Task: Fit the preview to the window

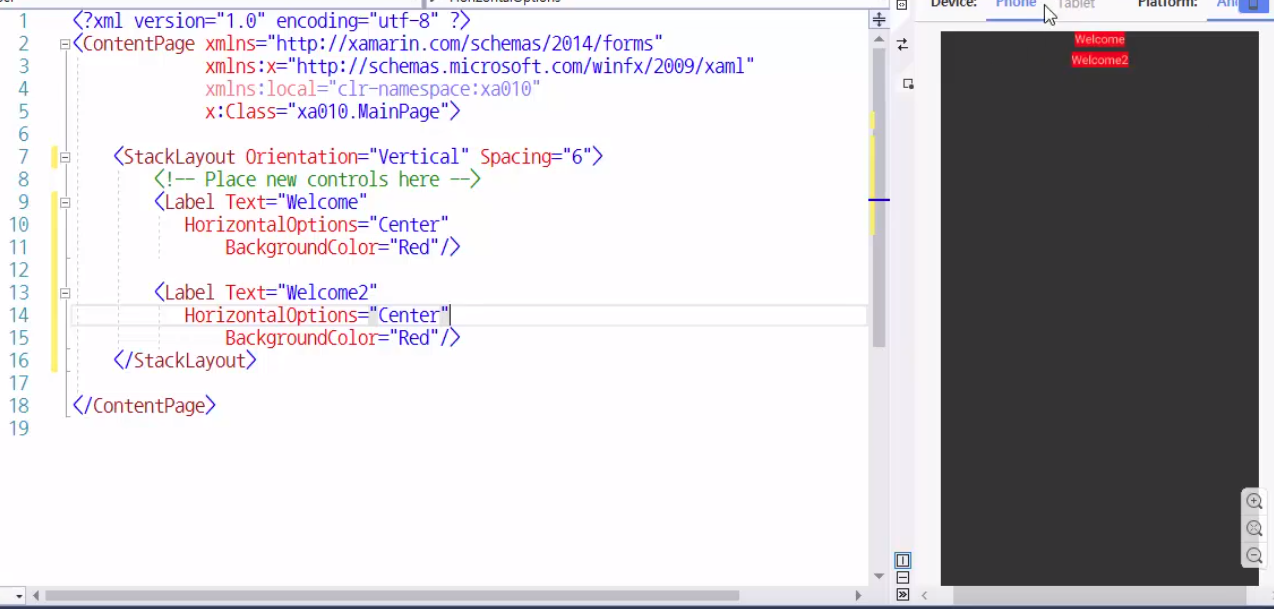Action: pyautogui.click(x=1254, y=529)
